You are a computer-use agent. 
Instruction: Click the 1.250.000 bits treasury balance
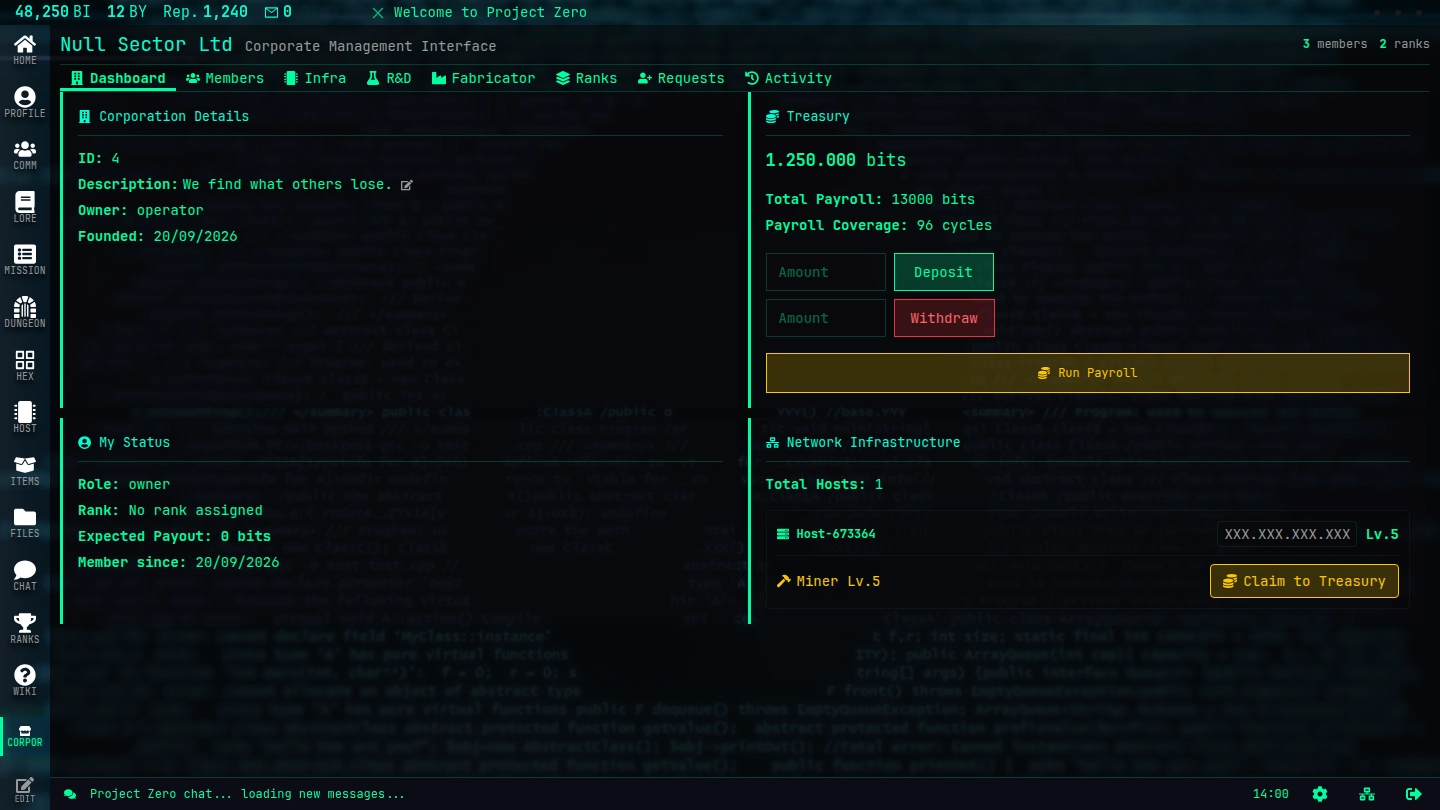[x=836, y=160]
